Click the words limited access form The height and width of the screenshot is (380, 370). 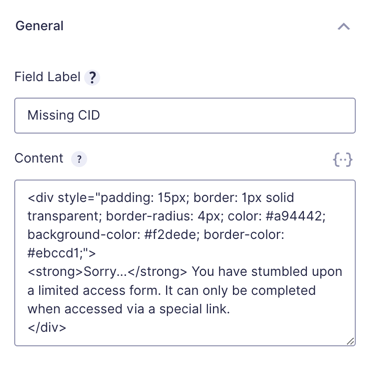tap(100, 290)
